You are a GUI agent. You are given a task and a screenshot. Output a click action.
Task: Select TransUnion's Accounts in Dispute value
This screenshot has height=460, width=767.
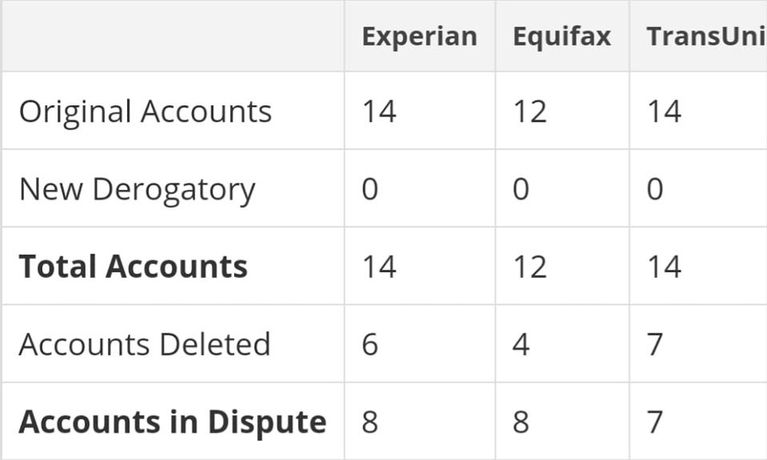654,422
